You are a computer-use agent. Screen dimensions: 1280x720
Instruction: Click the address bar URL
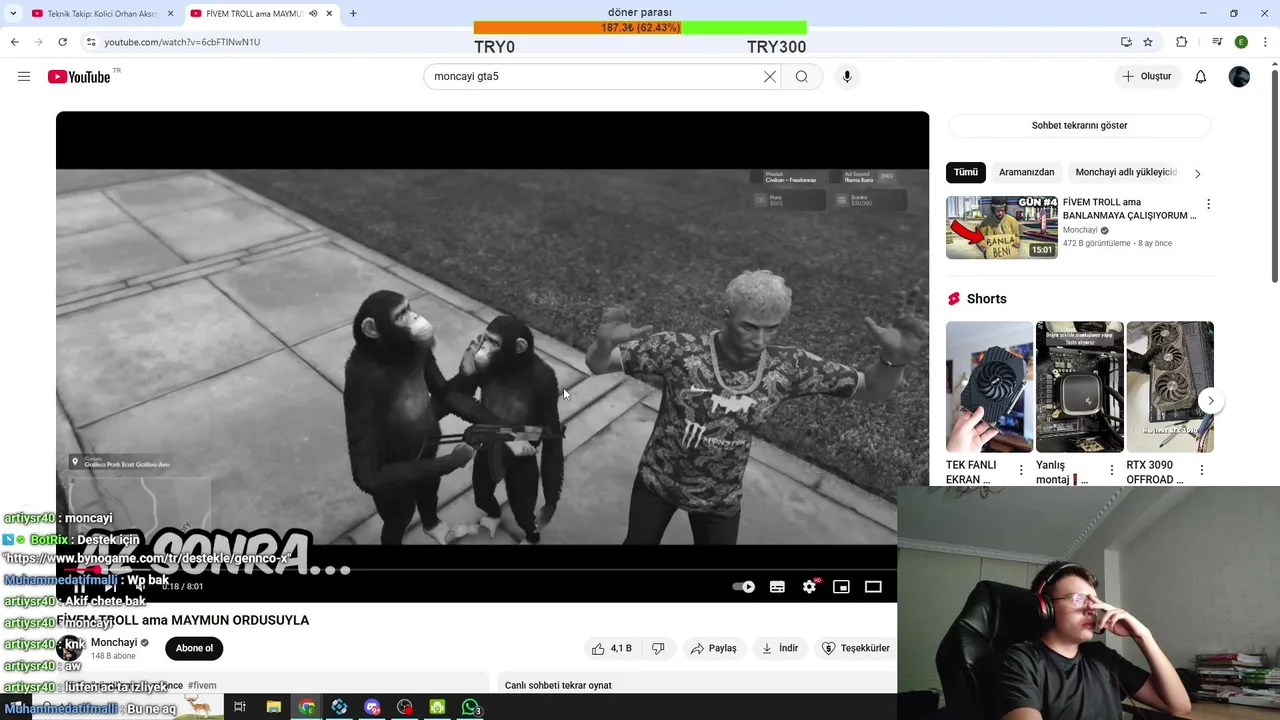pyautogui.click(x=182, y=42)
